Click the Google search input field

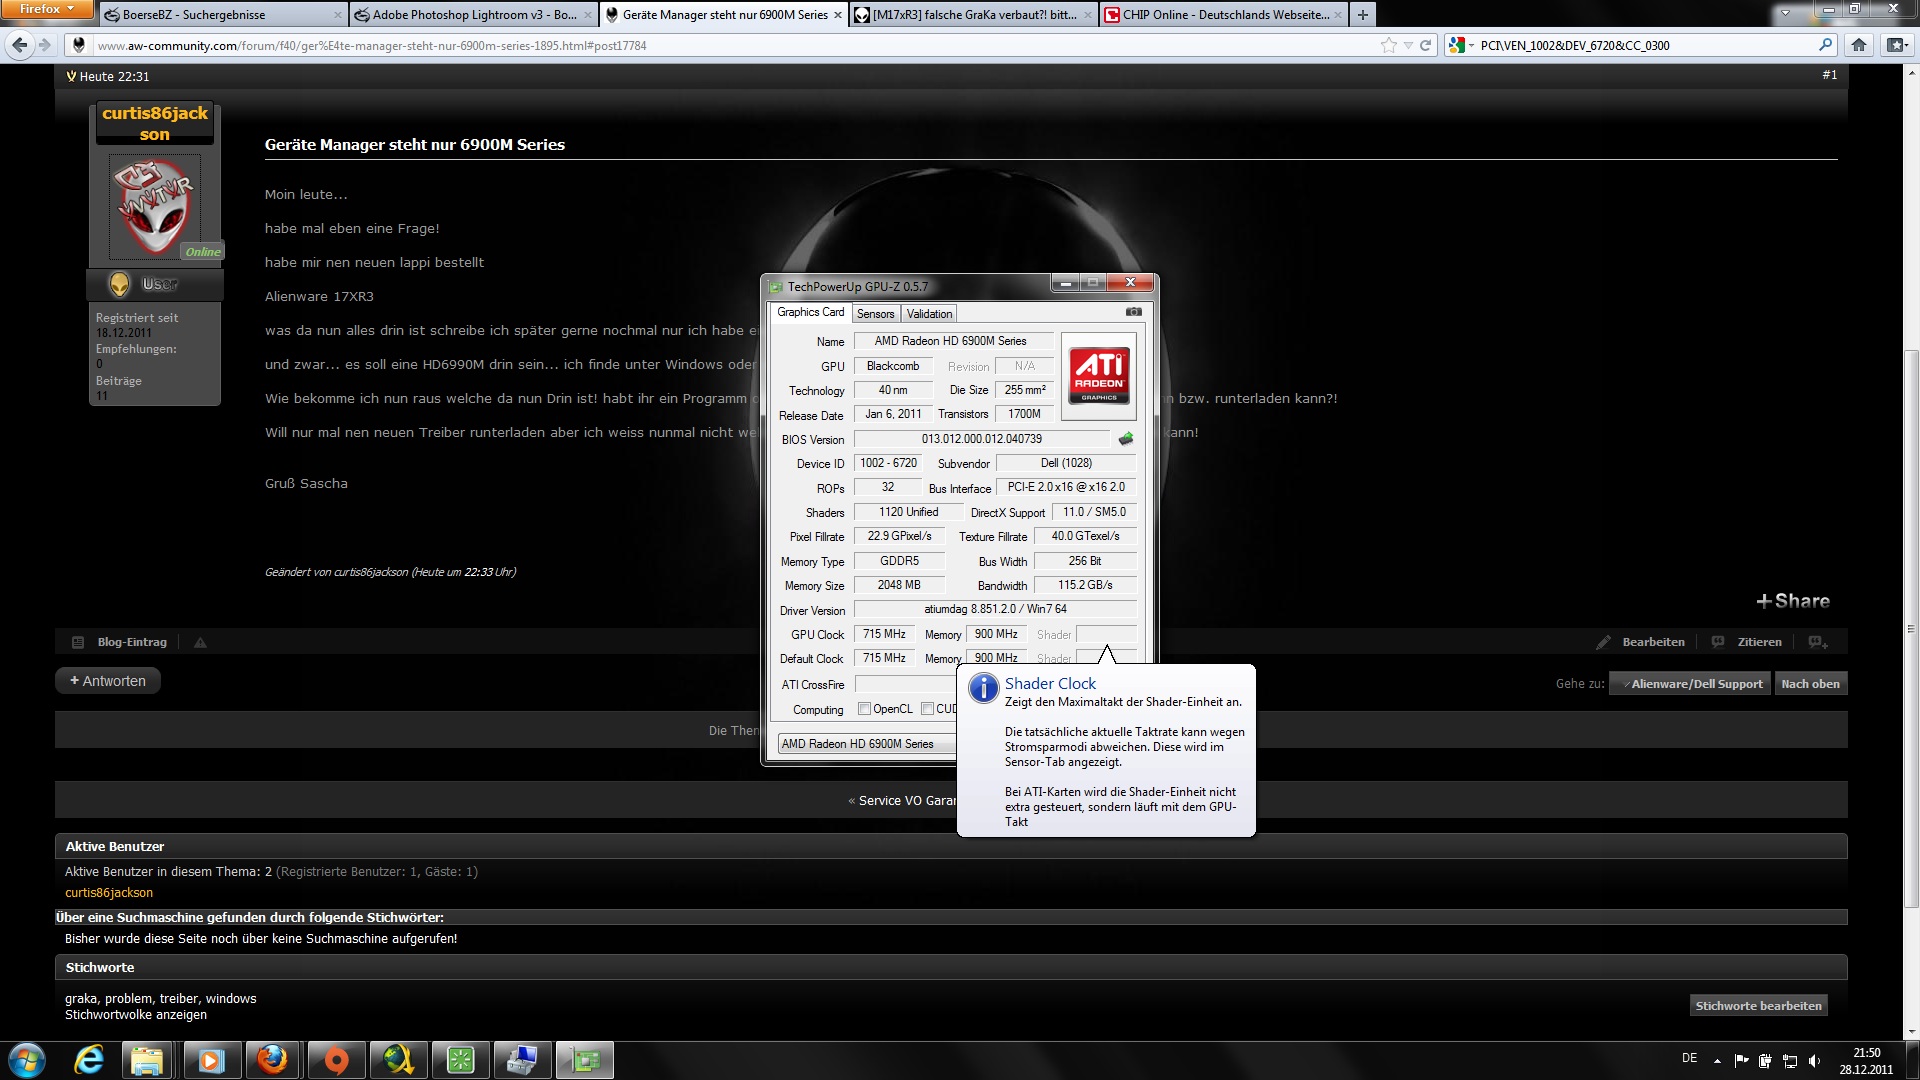point(1645,45)
